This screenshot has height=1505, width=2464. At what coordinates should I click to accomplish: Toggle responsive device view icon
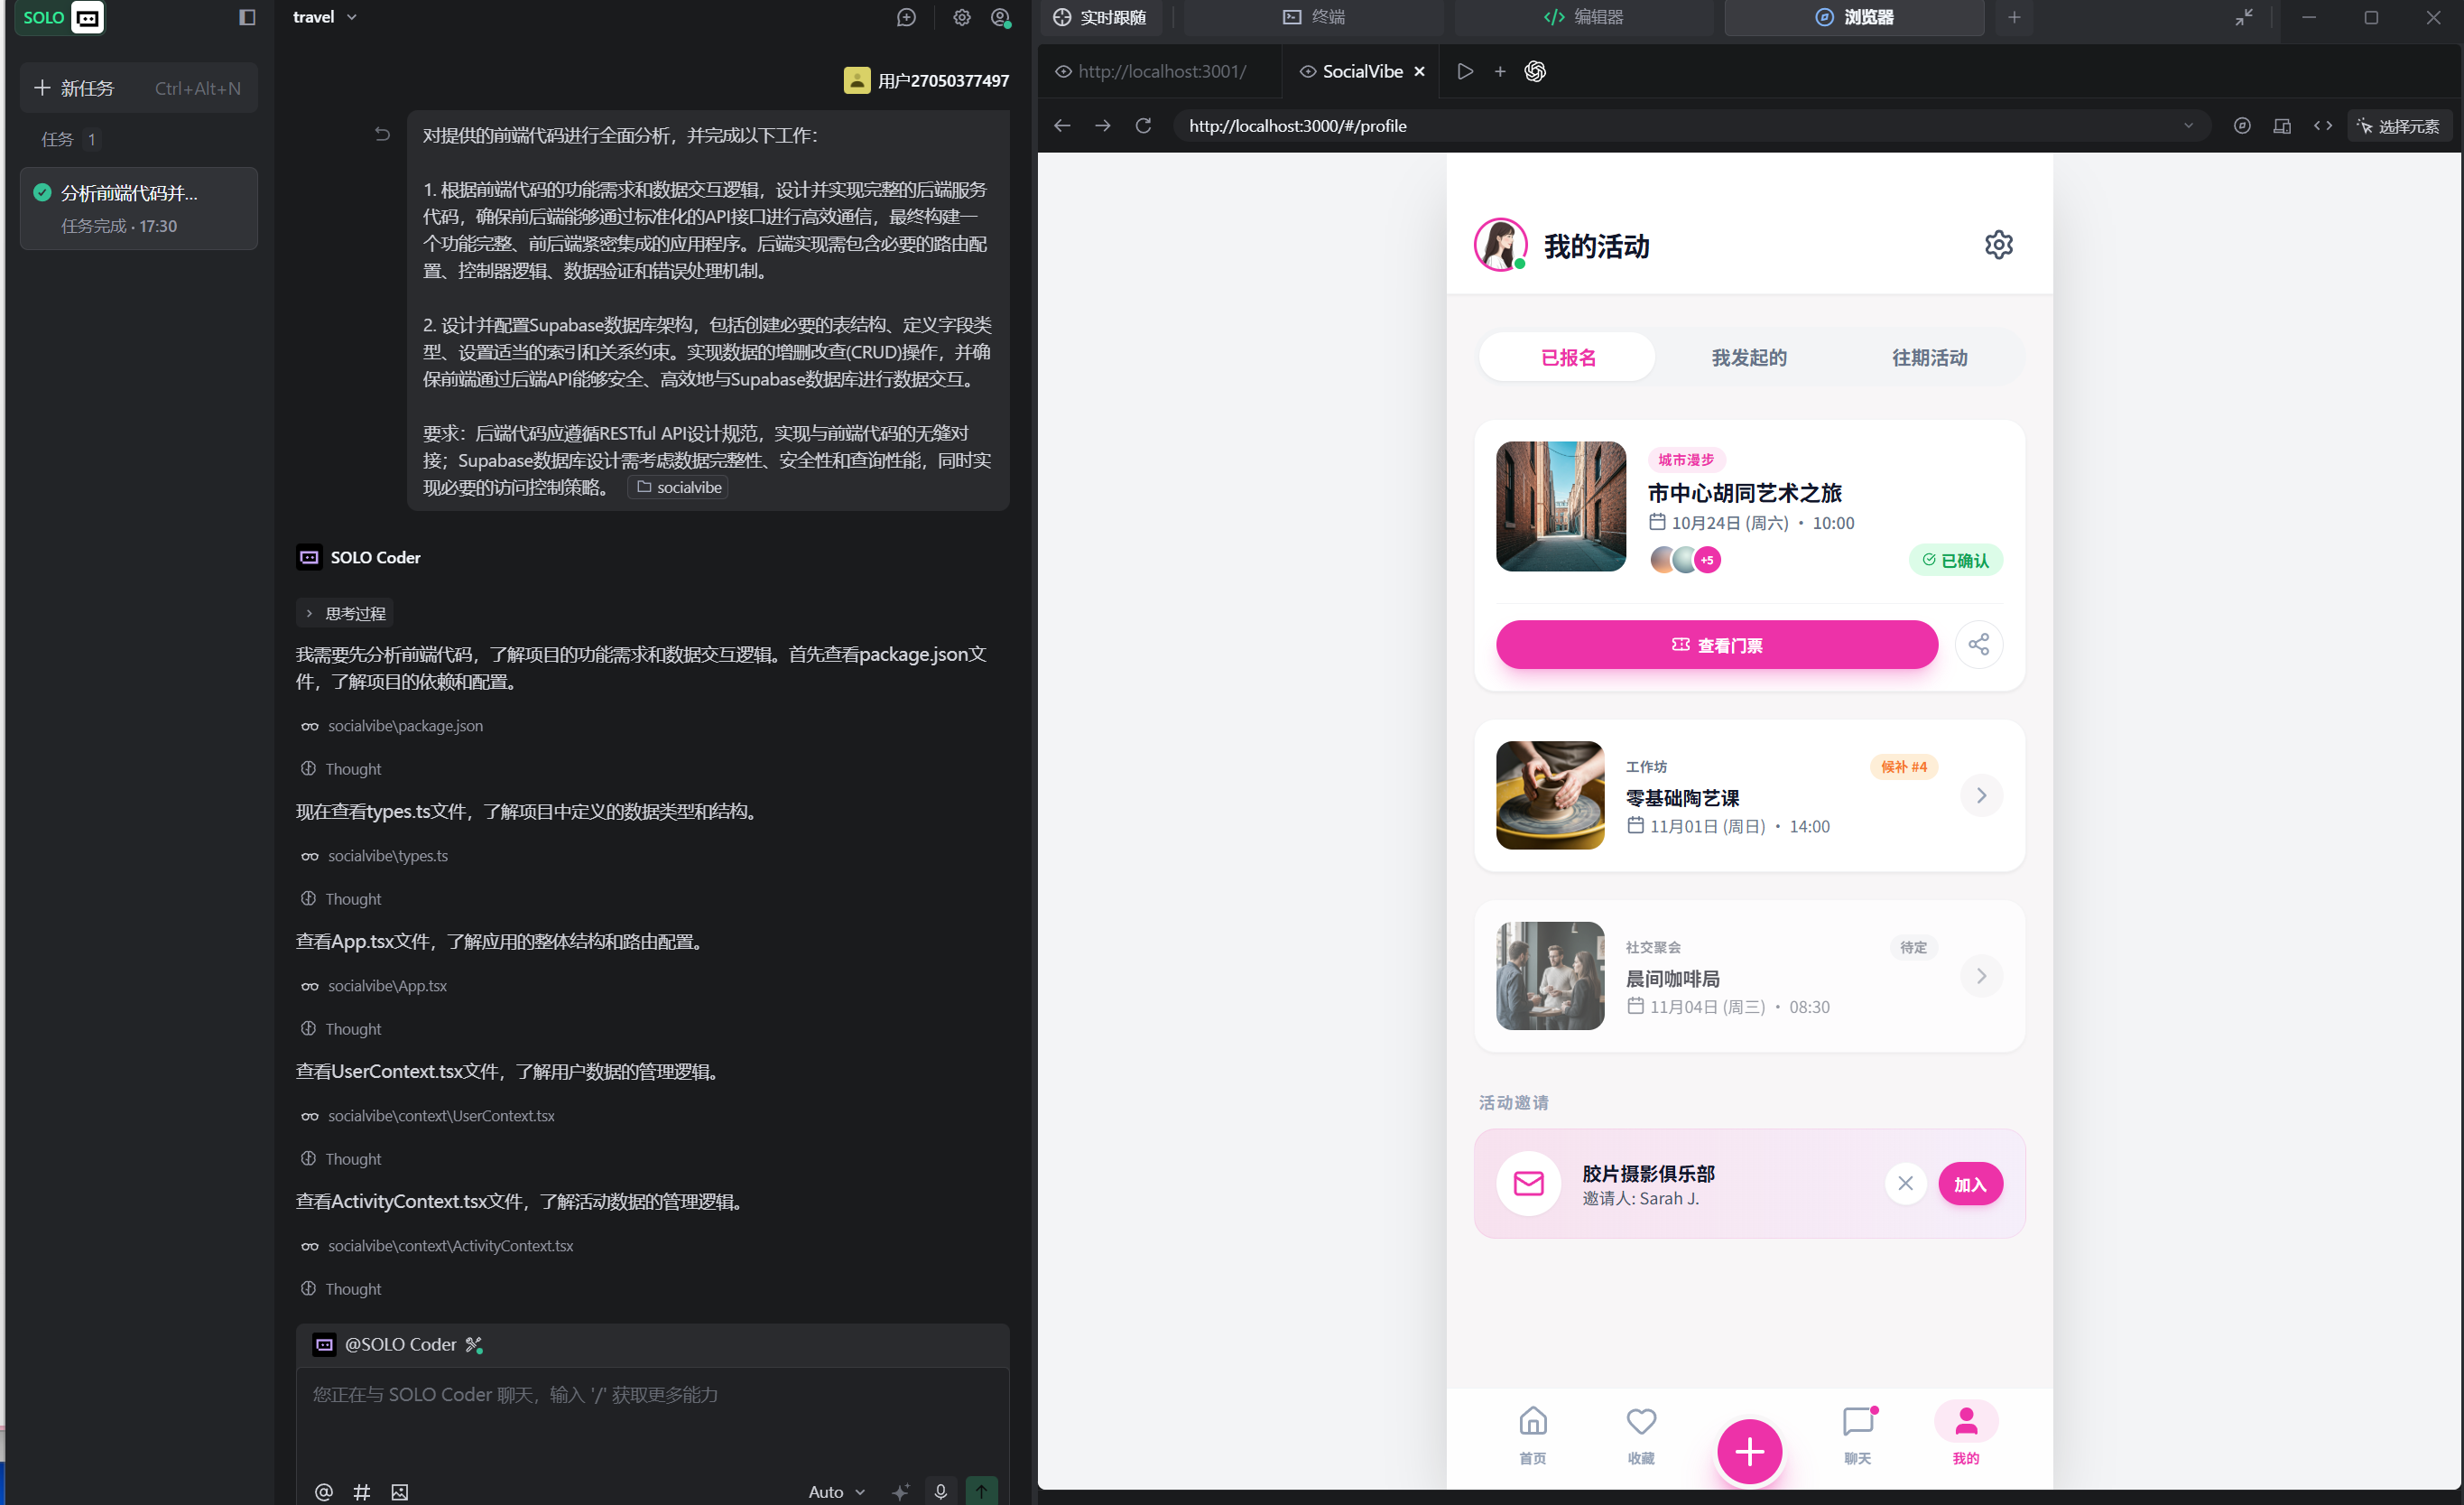(2282, 126)
